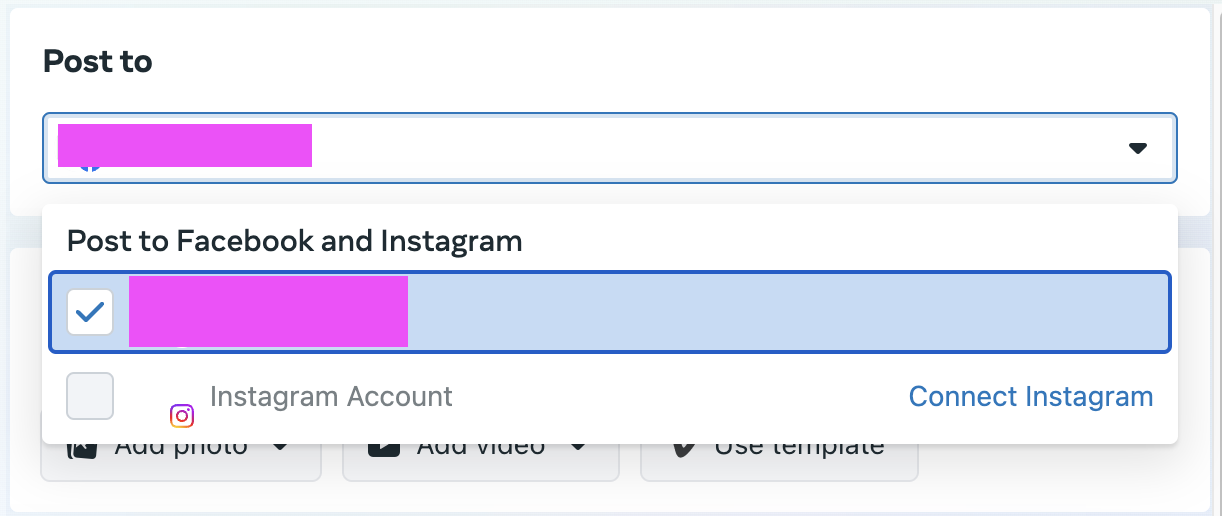The height and width of the screenshot is (516, 1222).
Task: Uncheck the selected Facebook page checkbox
Action: (x=90, y=312)
